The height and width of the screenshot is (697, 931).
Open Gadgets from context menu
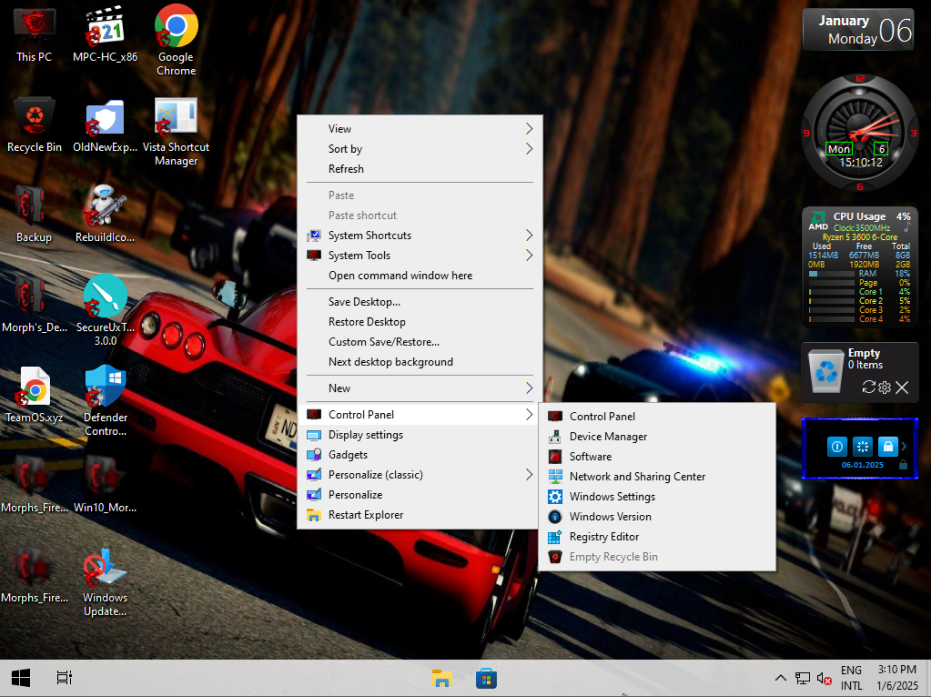coord(420,455)
